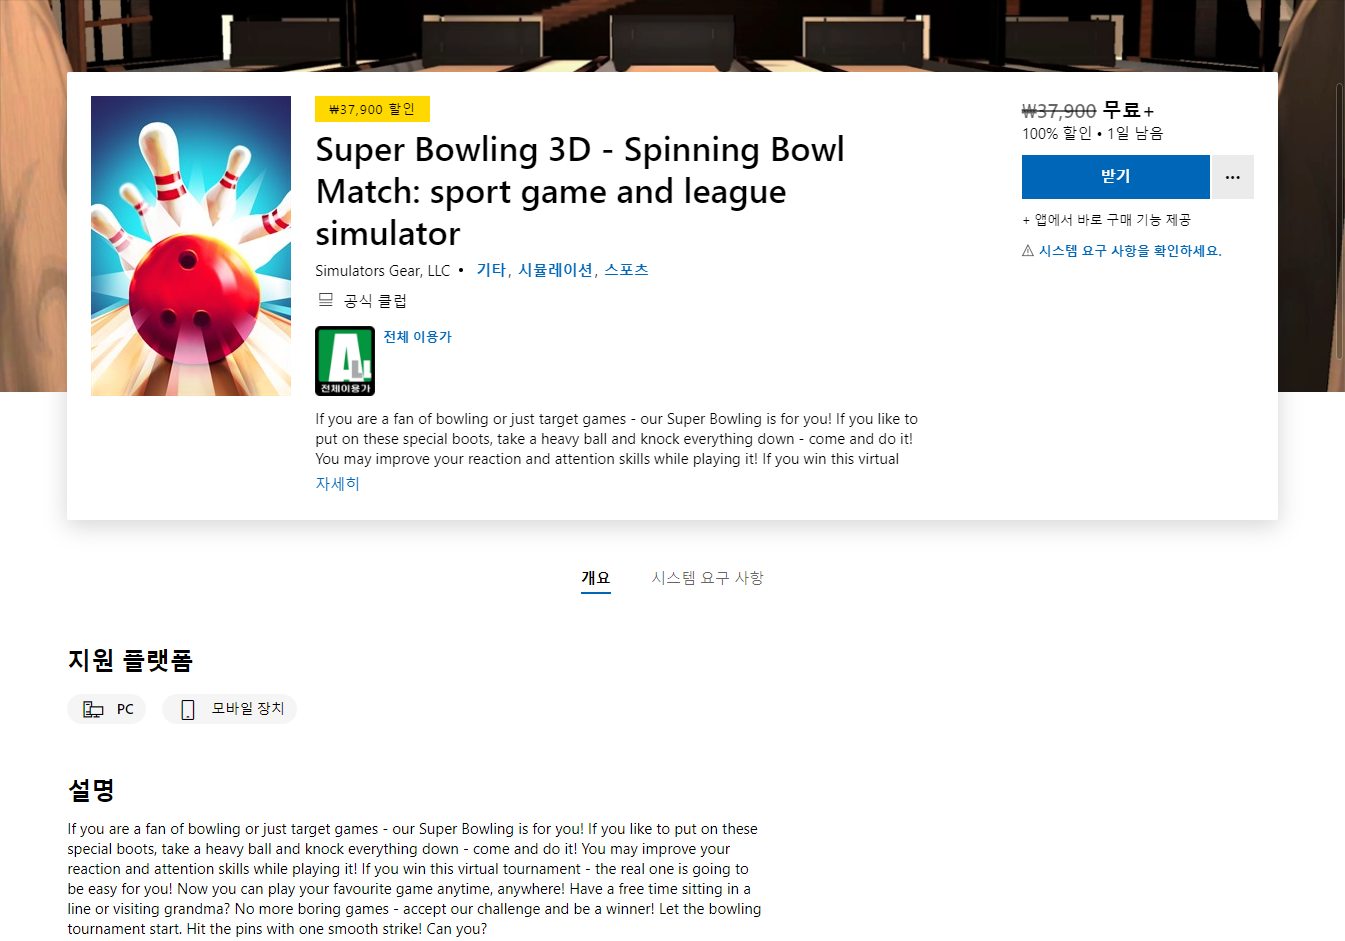Select the 모바일 장치 platform chip
The width and height of the screenshot is (1345, 941).
pos(230,709)
